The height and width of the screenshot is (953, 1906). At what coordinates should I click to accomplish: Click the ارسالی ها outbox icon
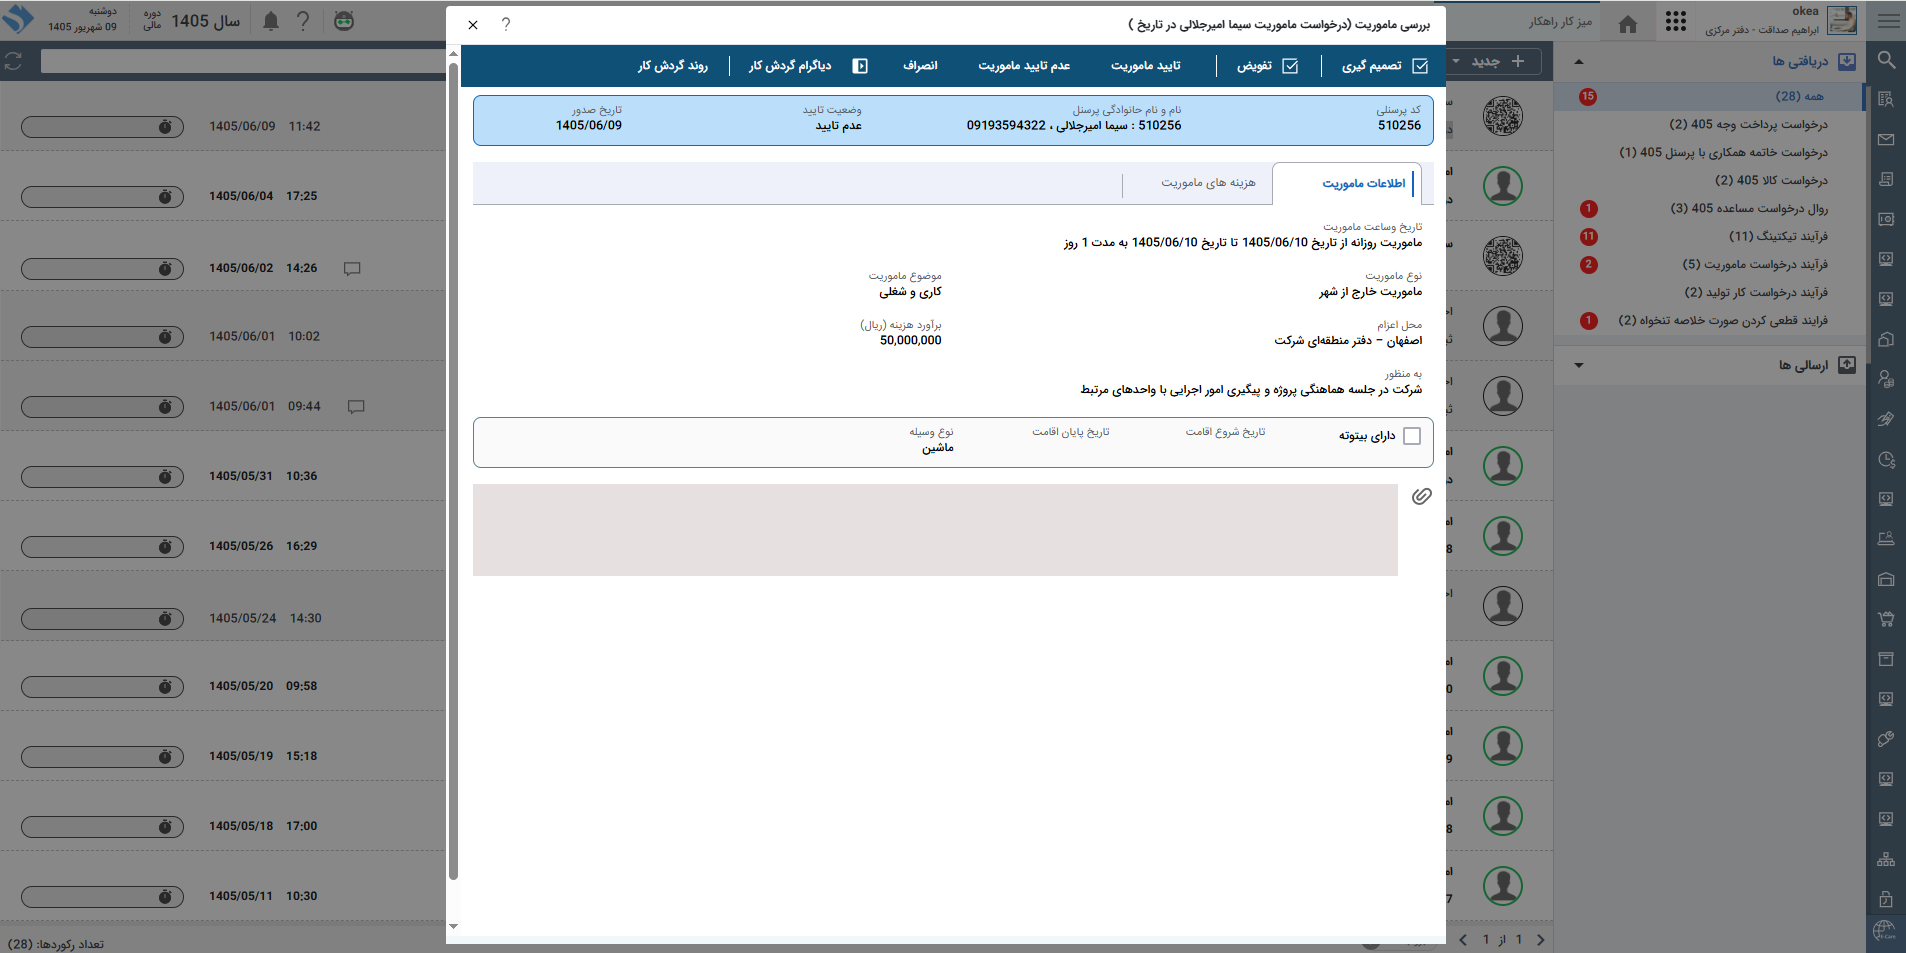pos(1847,365)
